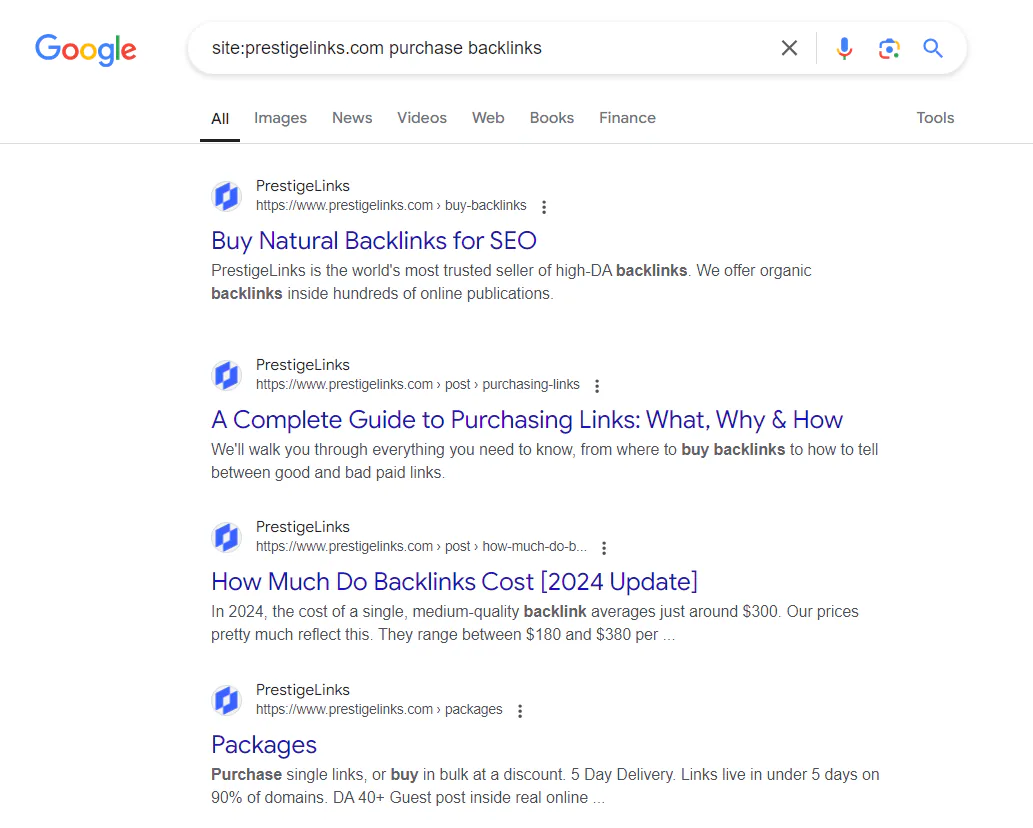This screenshot has height=828, width=1033.
Task: Click snippet "Purchase single links, or buy in bulk"
Action: pos(545,786)
